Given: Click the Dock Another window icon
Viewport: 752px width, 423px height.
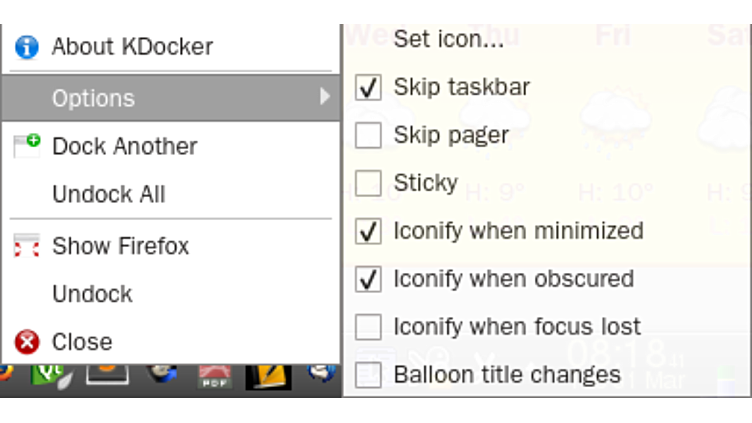Looking at the screenshot, I should click(x=26, y=146).
